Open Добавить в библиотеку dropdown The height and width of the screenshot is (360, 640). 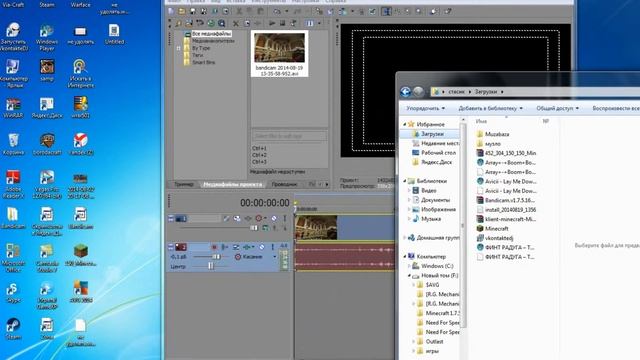coord(490,108)
